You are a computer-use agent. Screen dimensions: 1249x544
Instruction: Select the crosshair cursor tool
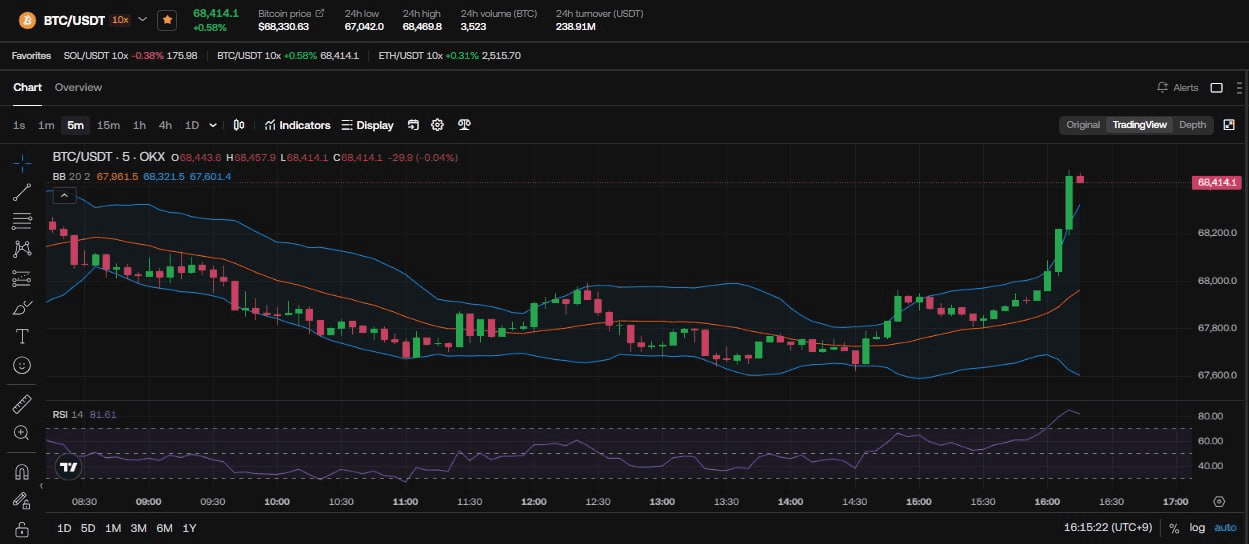click(x=22, y=163)
